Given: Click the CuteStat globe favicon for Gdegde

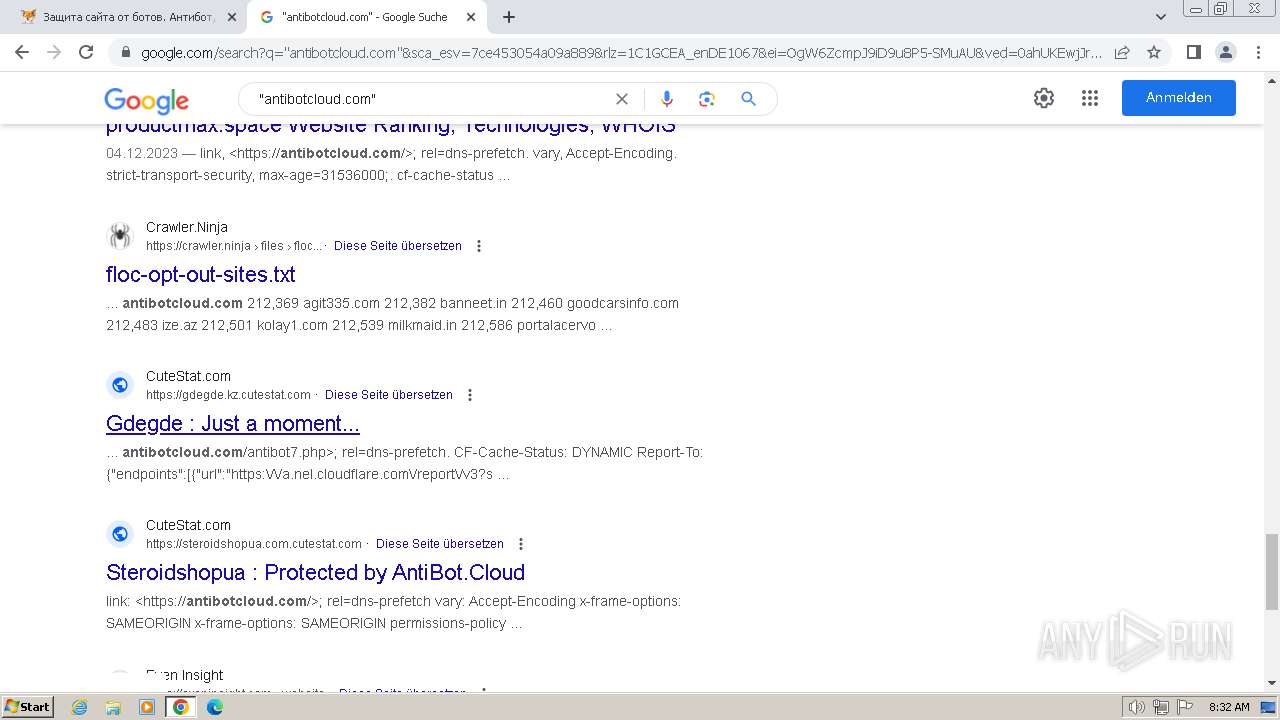Looking at the screenshot, I should (120, 385).
